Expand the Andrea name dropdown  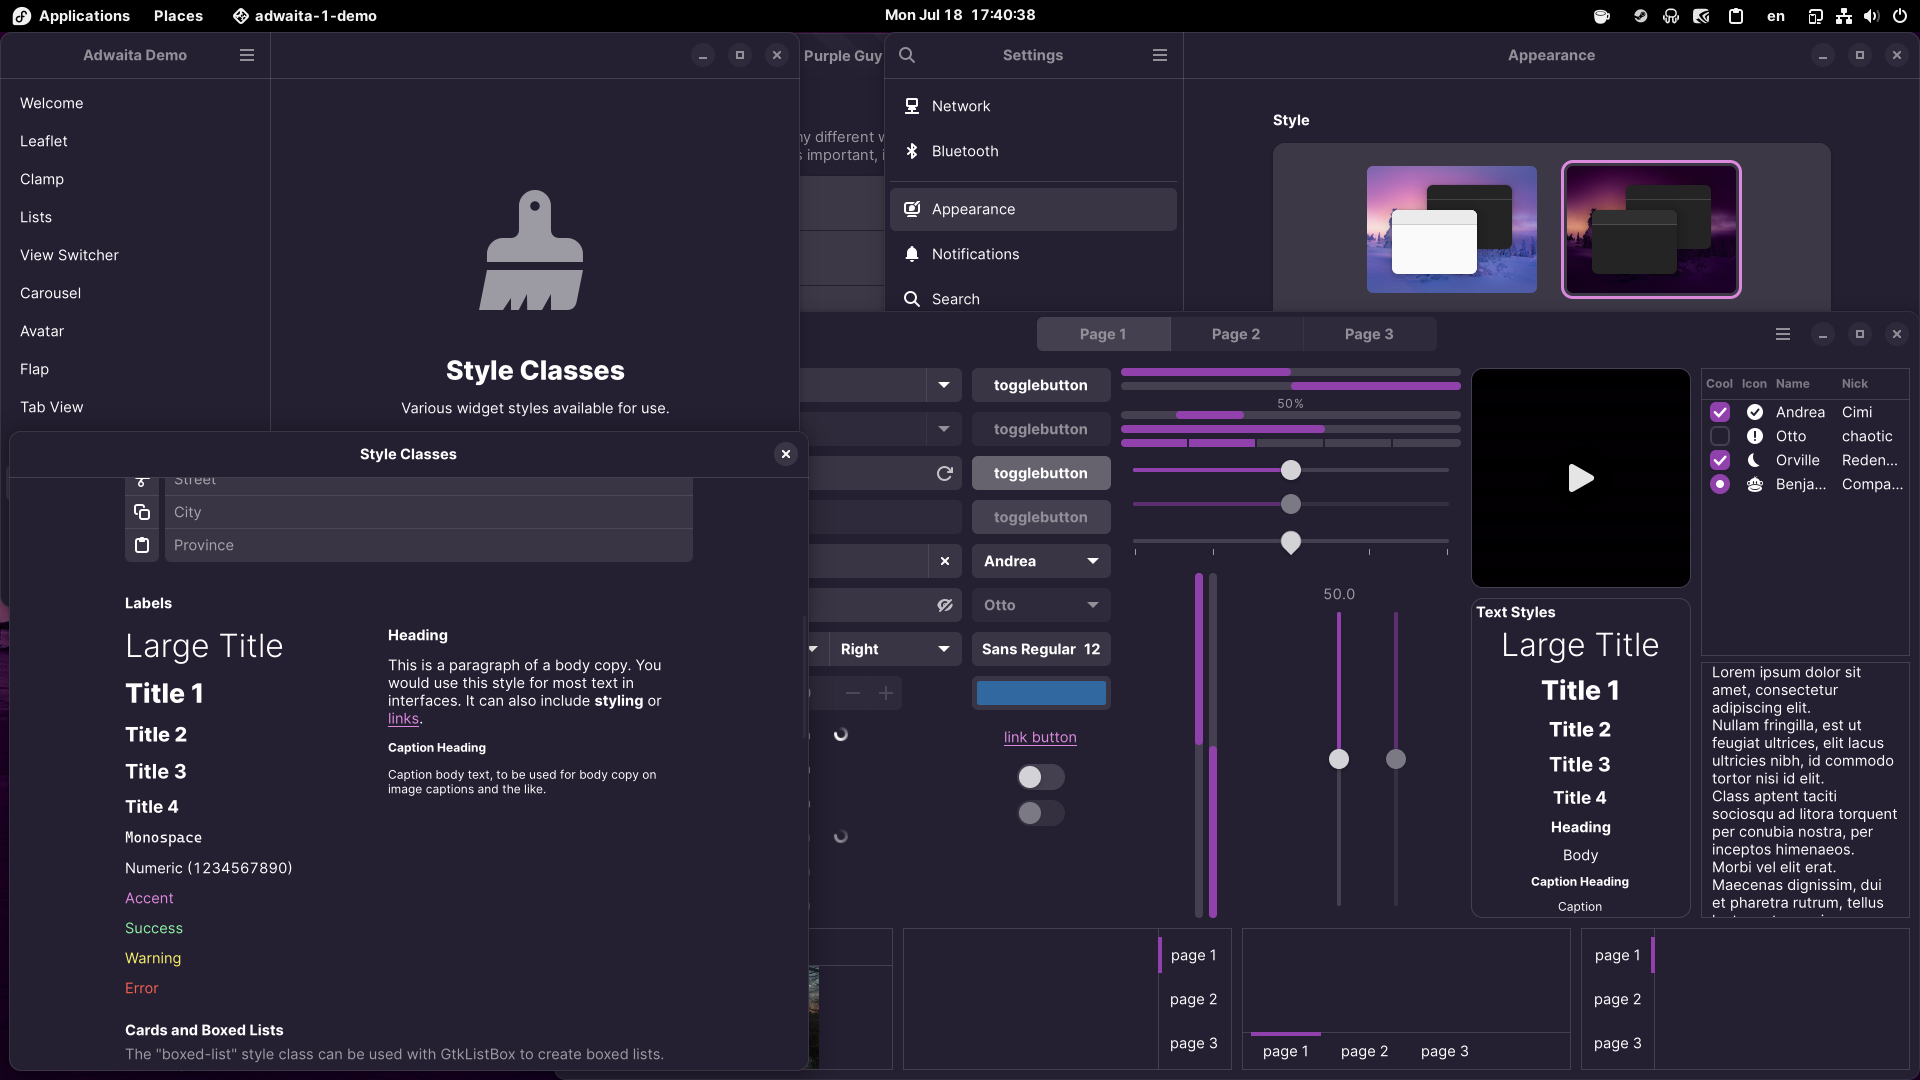pos(1092,562)
